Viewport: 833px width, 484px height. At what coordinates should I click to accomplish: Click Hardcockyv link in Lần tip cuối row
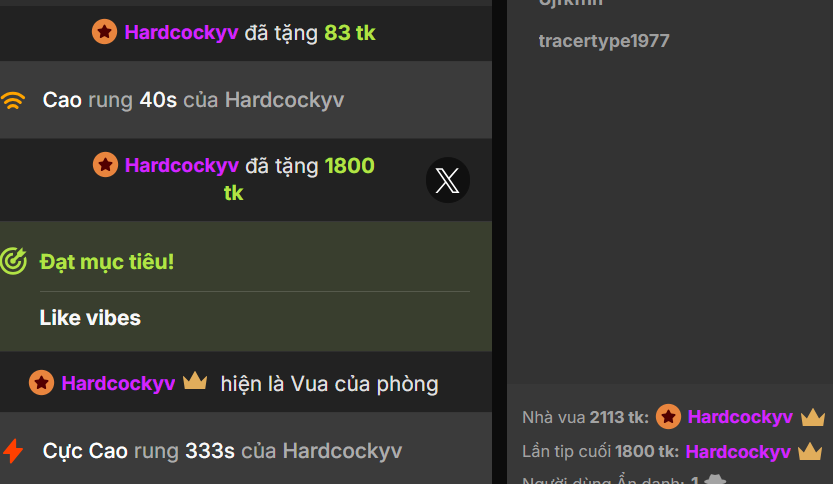tap(738, 452)
